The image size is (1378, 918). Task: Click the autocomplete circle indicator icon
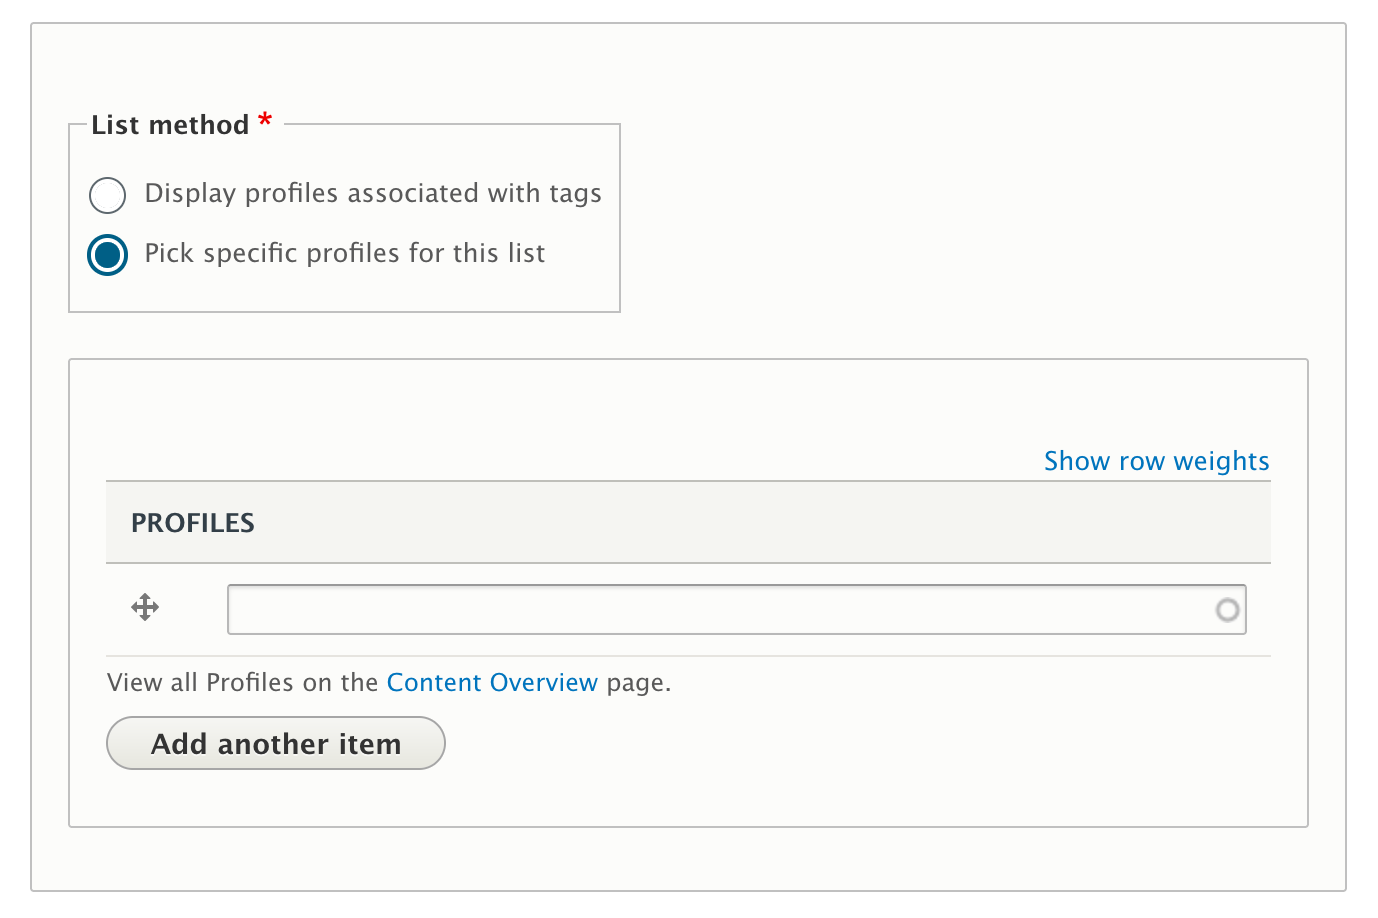1227,610
